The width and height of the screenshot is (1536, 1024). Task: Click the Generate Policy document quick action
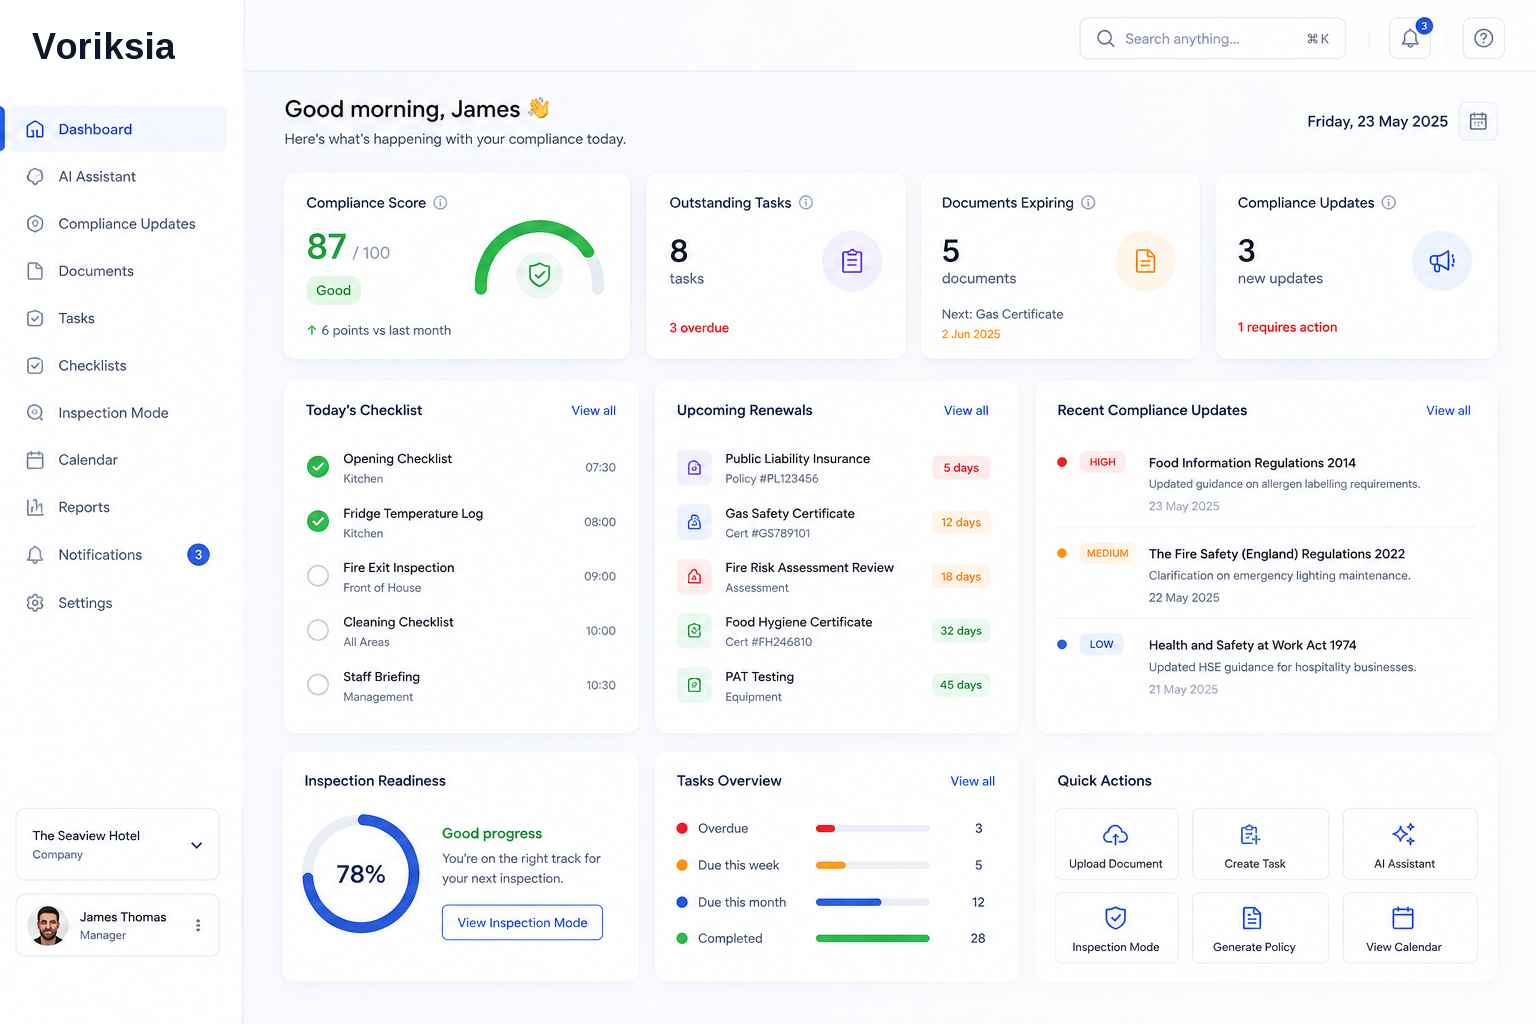(x=1252, y=917)
